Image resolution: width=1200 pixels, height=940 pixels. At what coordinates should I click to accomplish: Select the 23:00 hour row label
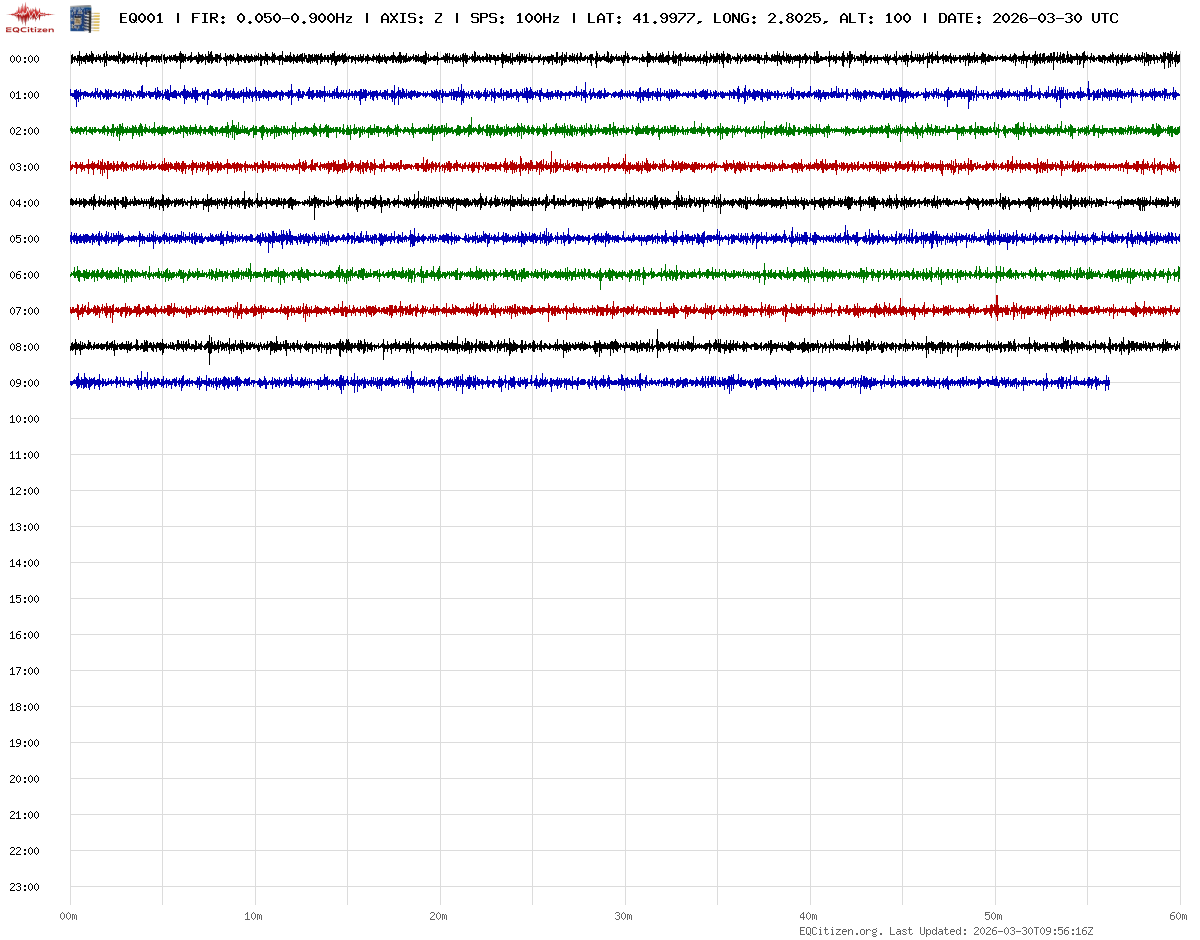point(24,887)
